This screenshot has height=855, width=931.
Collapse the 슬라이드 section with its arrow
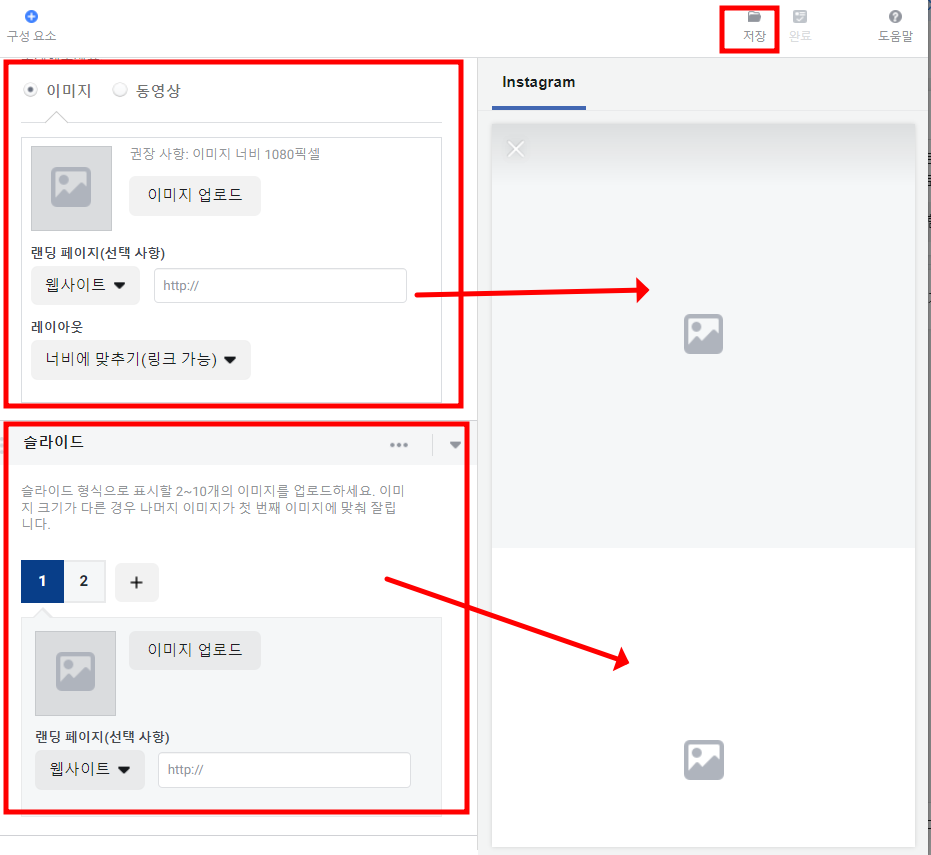[455, 445]
